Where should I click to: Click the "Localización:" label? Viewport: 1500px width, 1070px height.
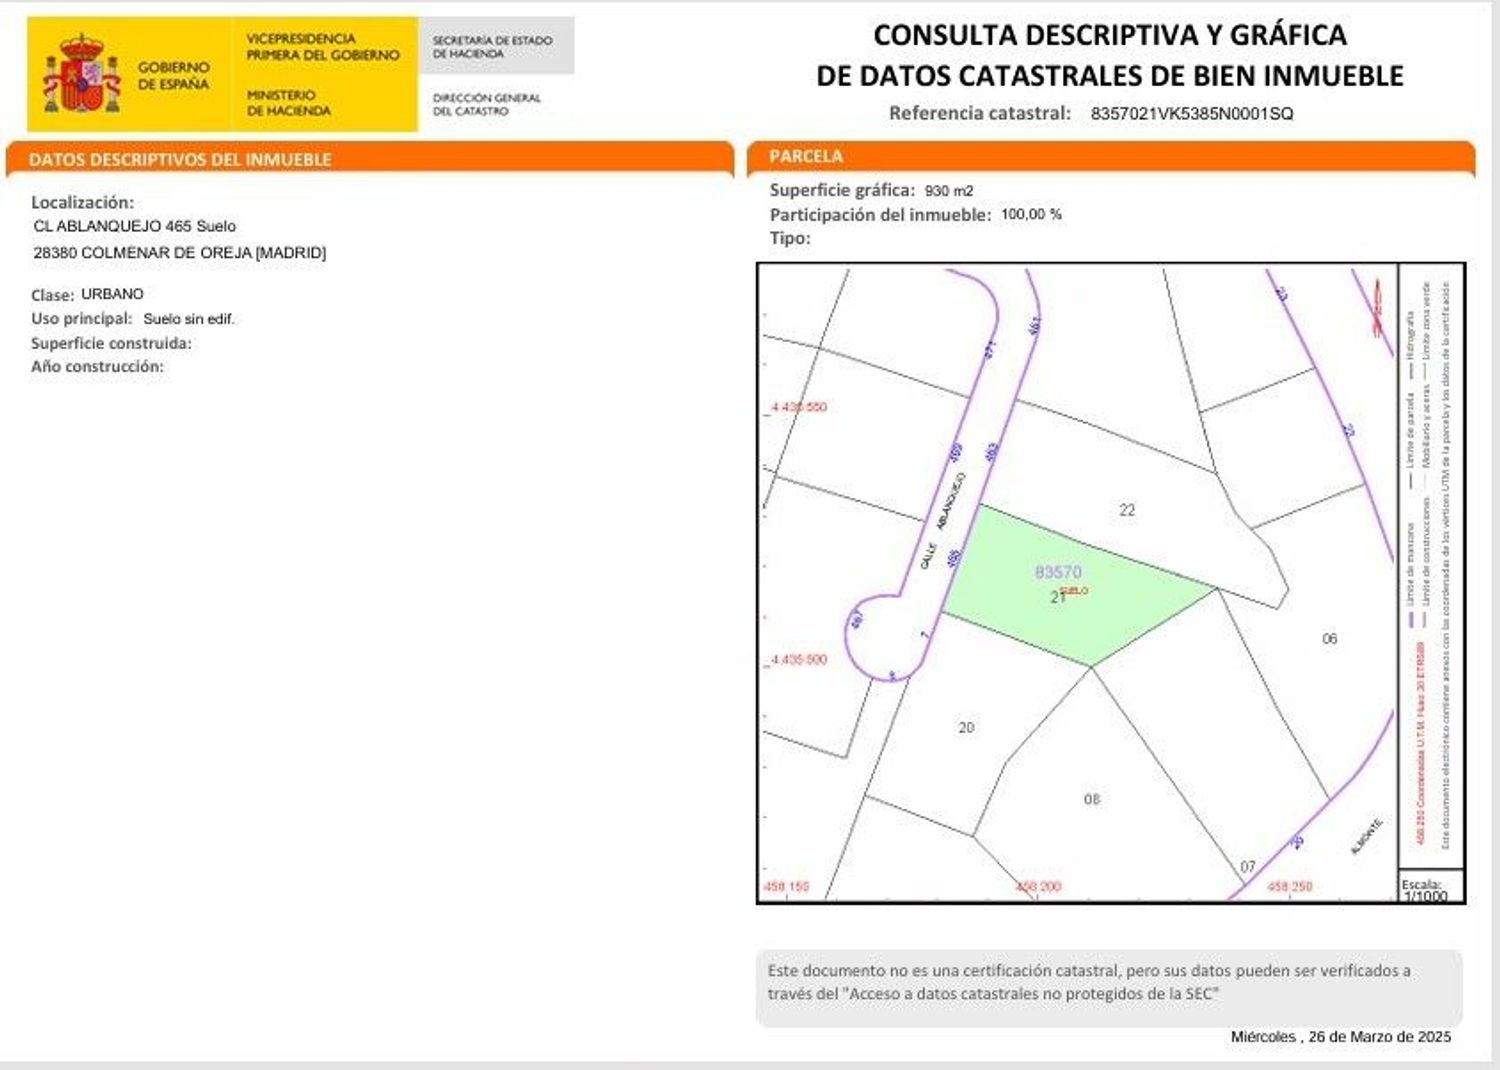(82, 203)
